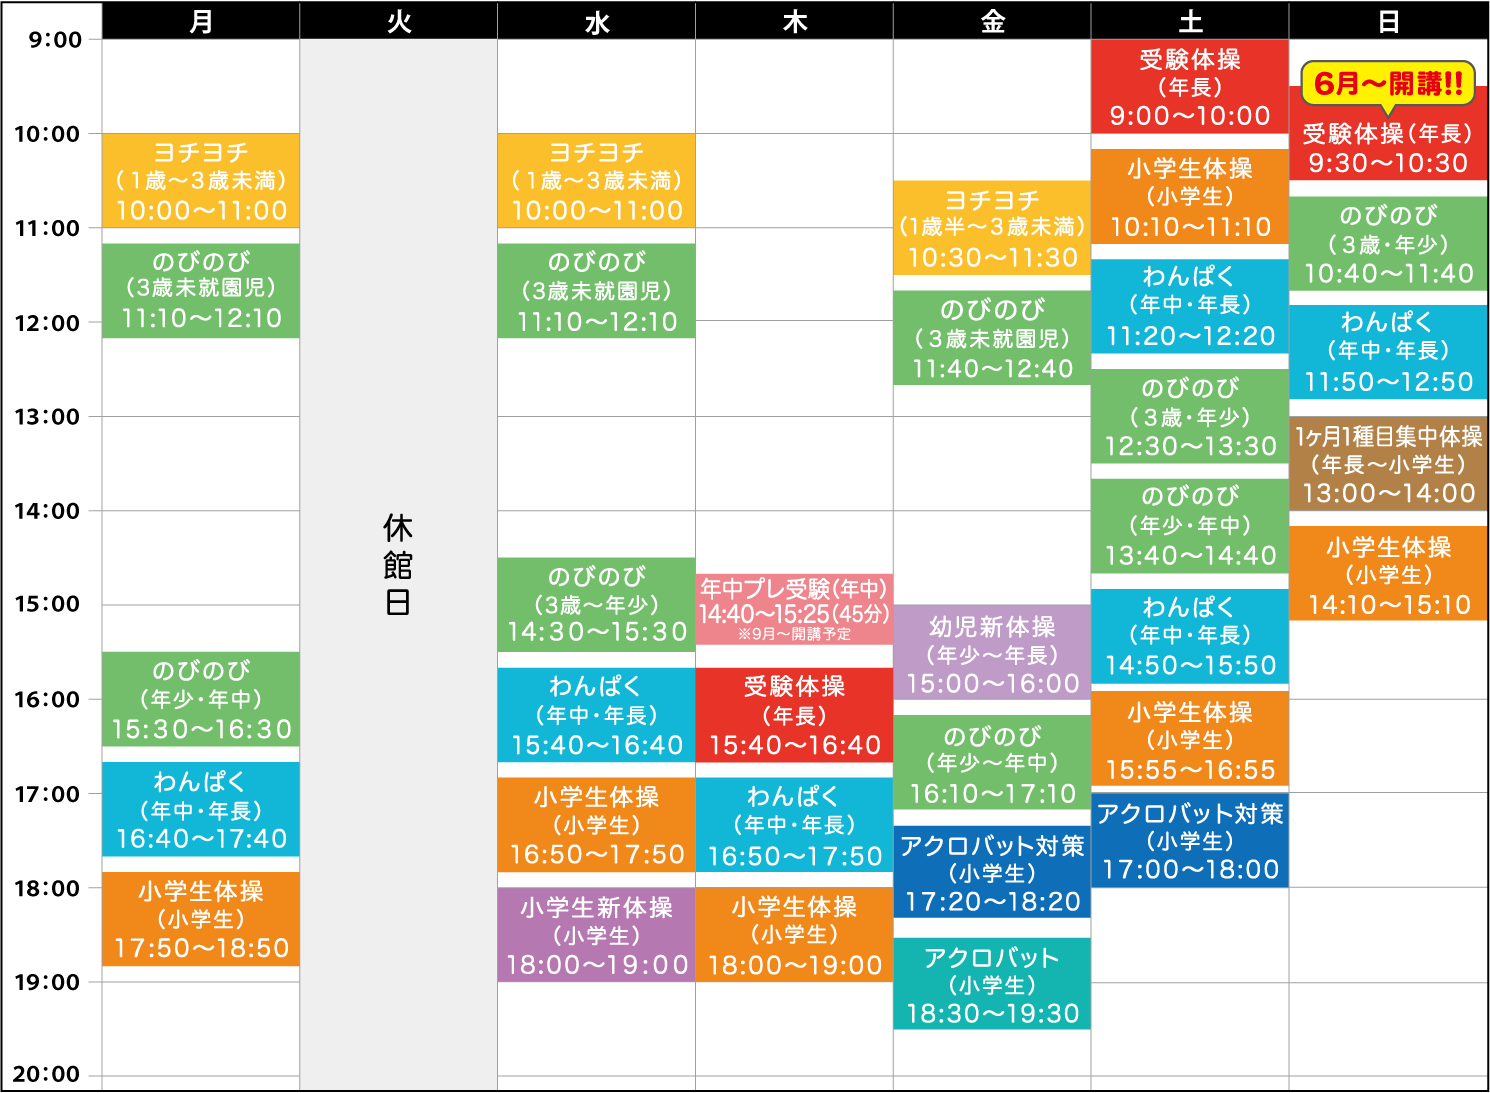The width and height of the screenshot is (1490, 1093).
Task: Click the 20:00 time label
Action: tap(48, 1075)
